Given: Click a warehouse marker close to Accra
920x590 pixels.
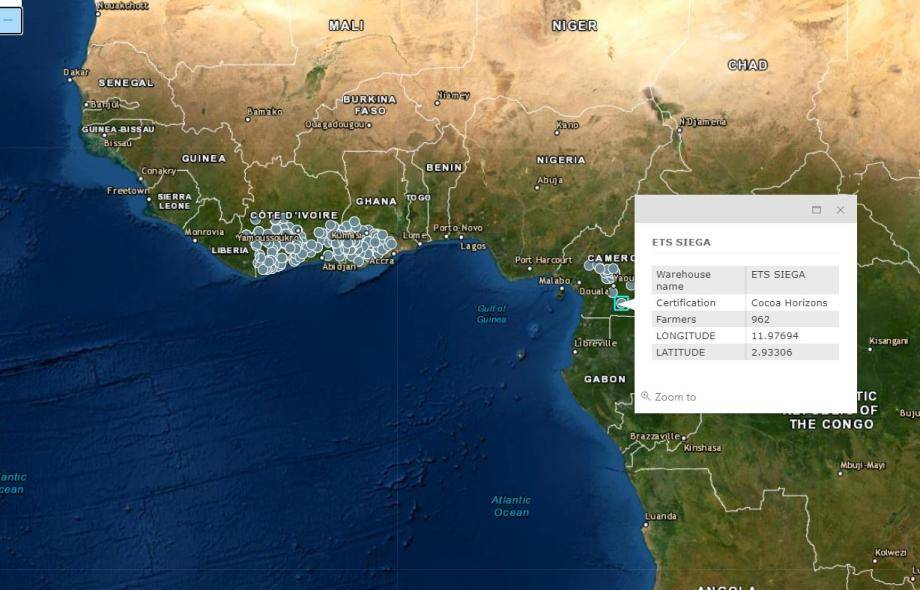Looking at the screenshot, I should coord(385,248).
